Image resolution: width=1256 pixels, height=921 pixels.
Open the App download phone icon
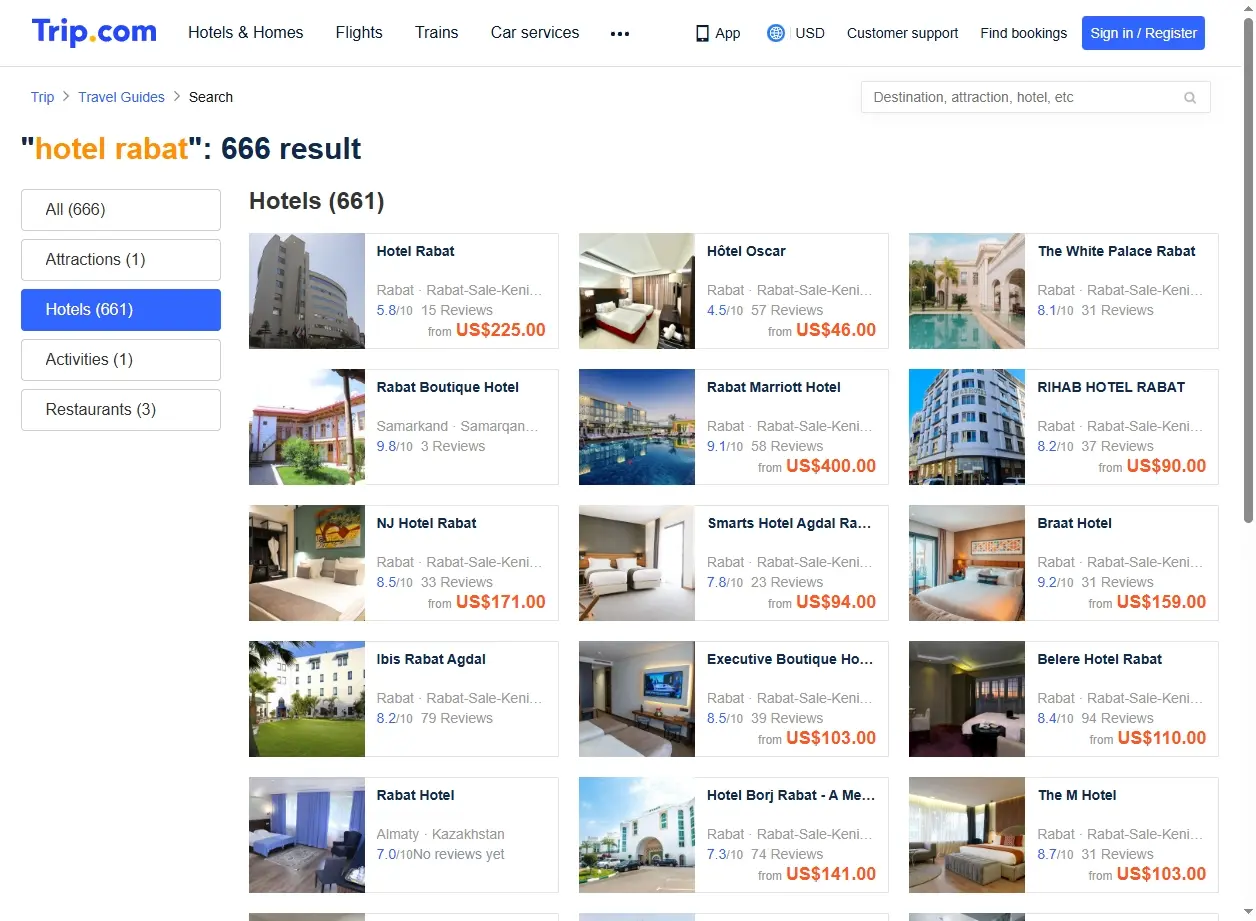[702, 33]
